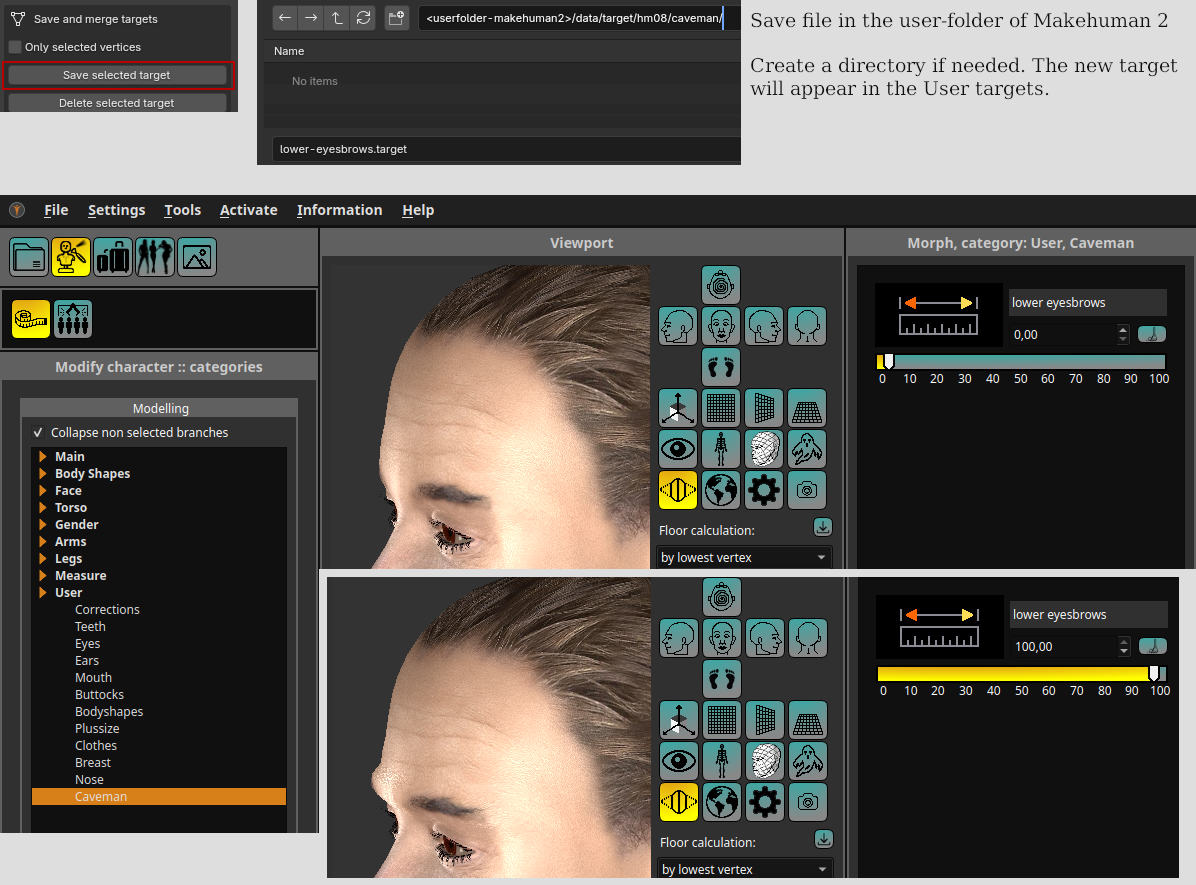Click the random character crowd icon
This screenshot has height=885, width=1196.
tap(73, 319)
